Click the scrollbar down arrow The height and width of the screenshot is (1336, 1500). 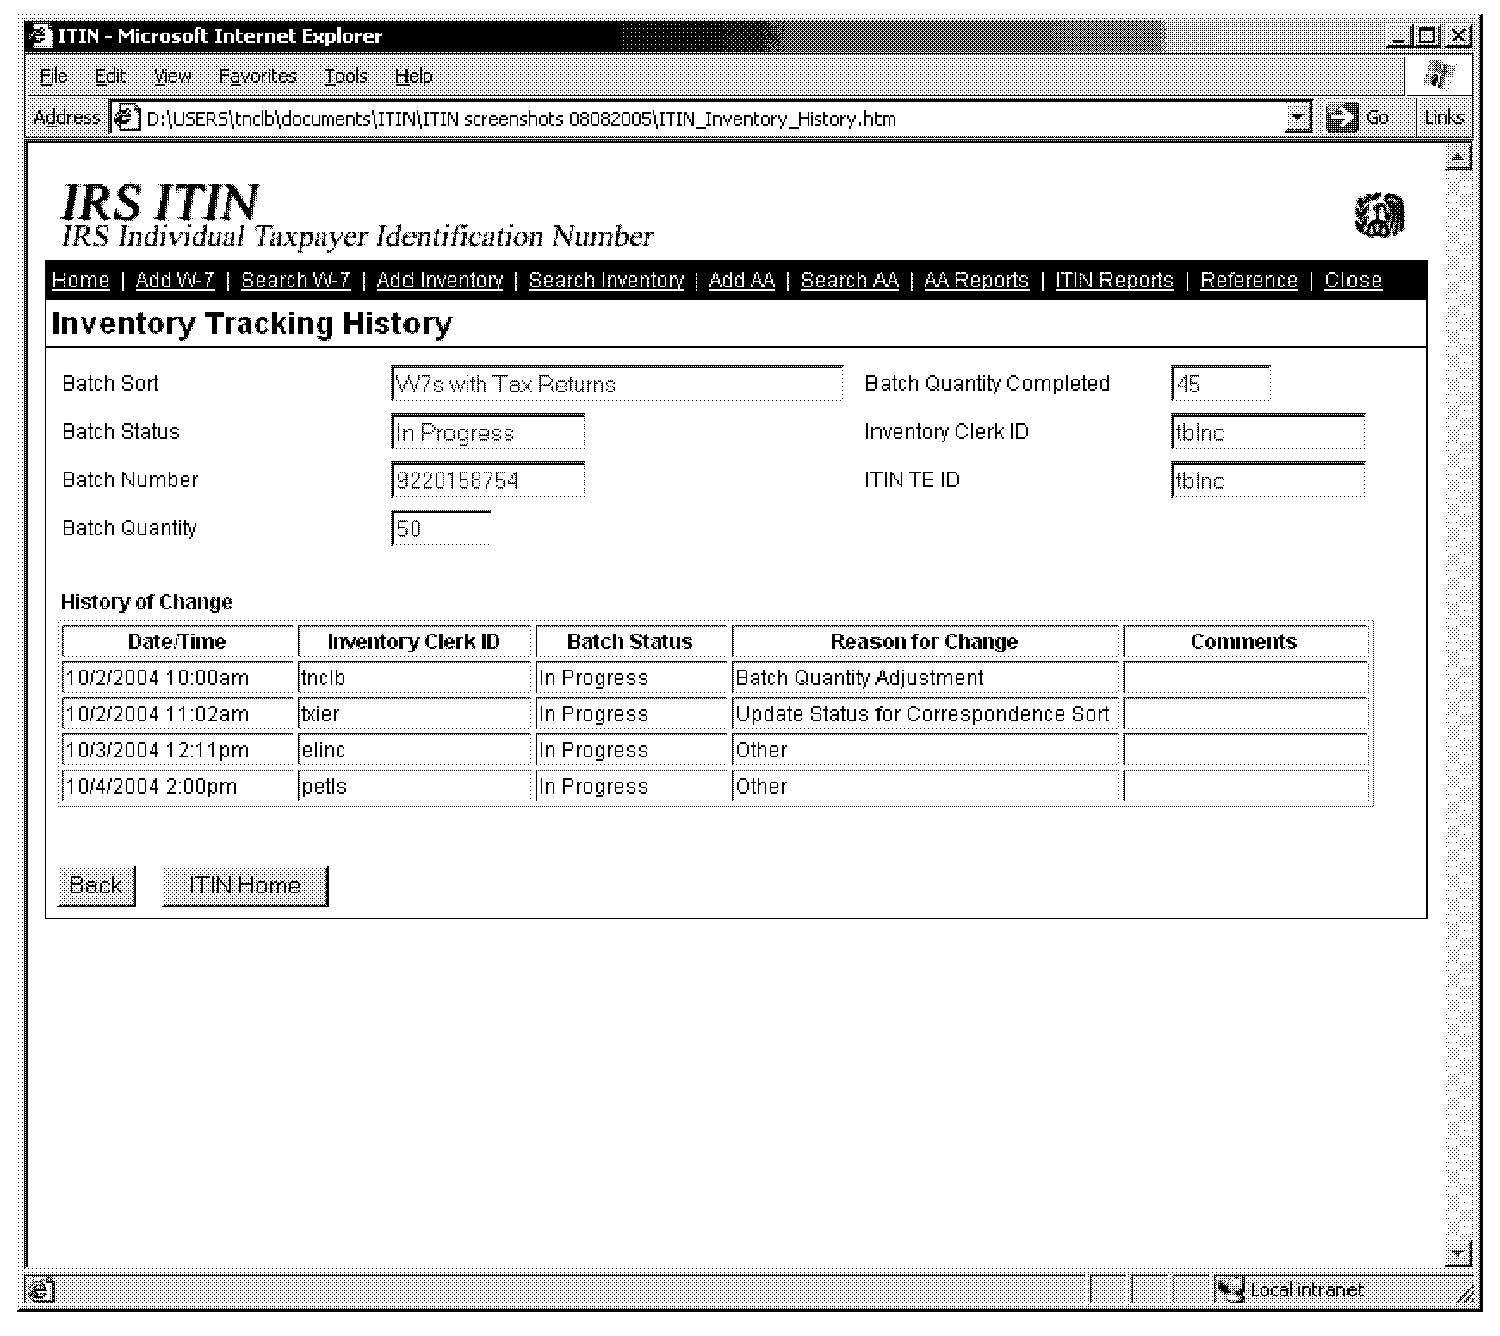coord(1458,1254)
